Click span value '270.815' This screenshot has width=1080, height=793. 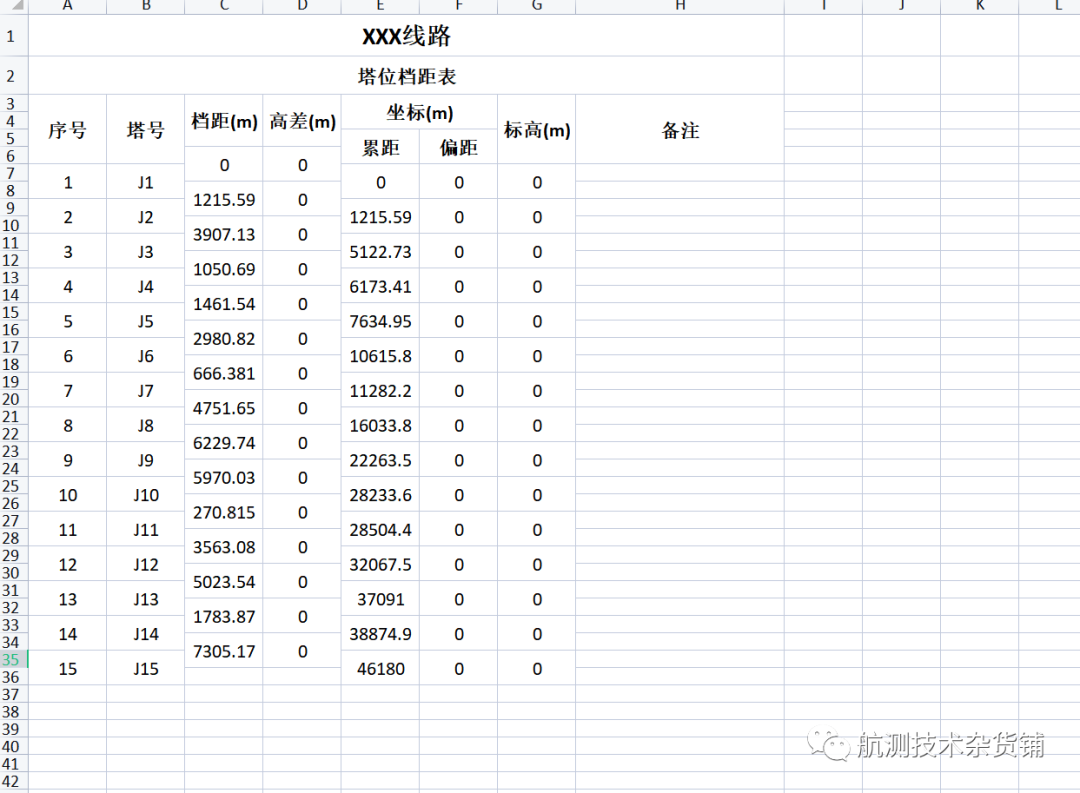(x=224, y=512)
